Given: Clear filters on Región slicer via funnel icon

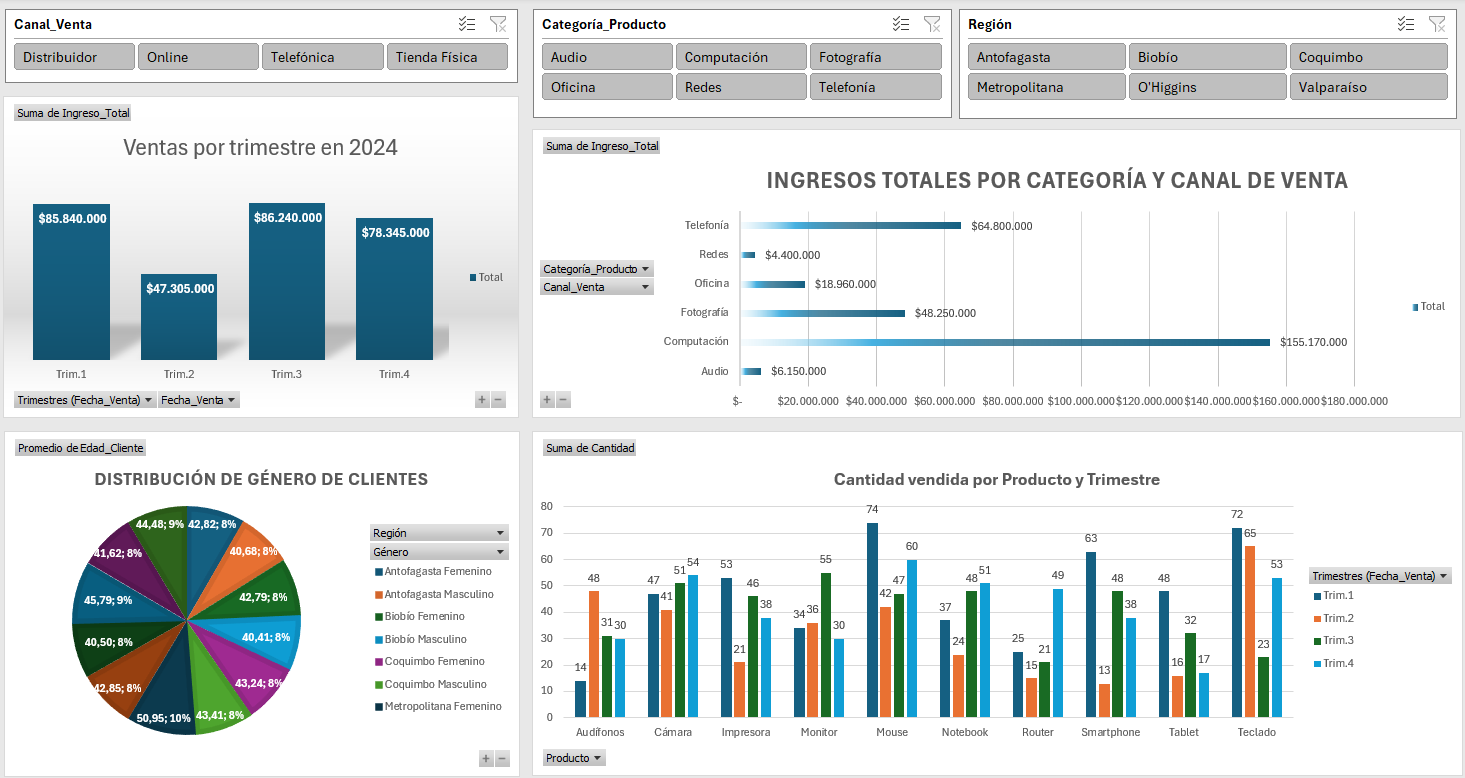Looking at the screenshot, I should coord(1438,24).
